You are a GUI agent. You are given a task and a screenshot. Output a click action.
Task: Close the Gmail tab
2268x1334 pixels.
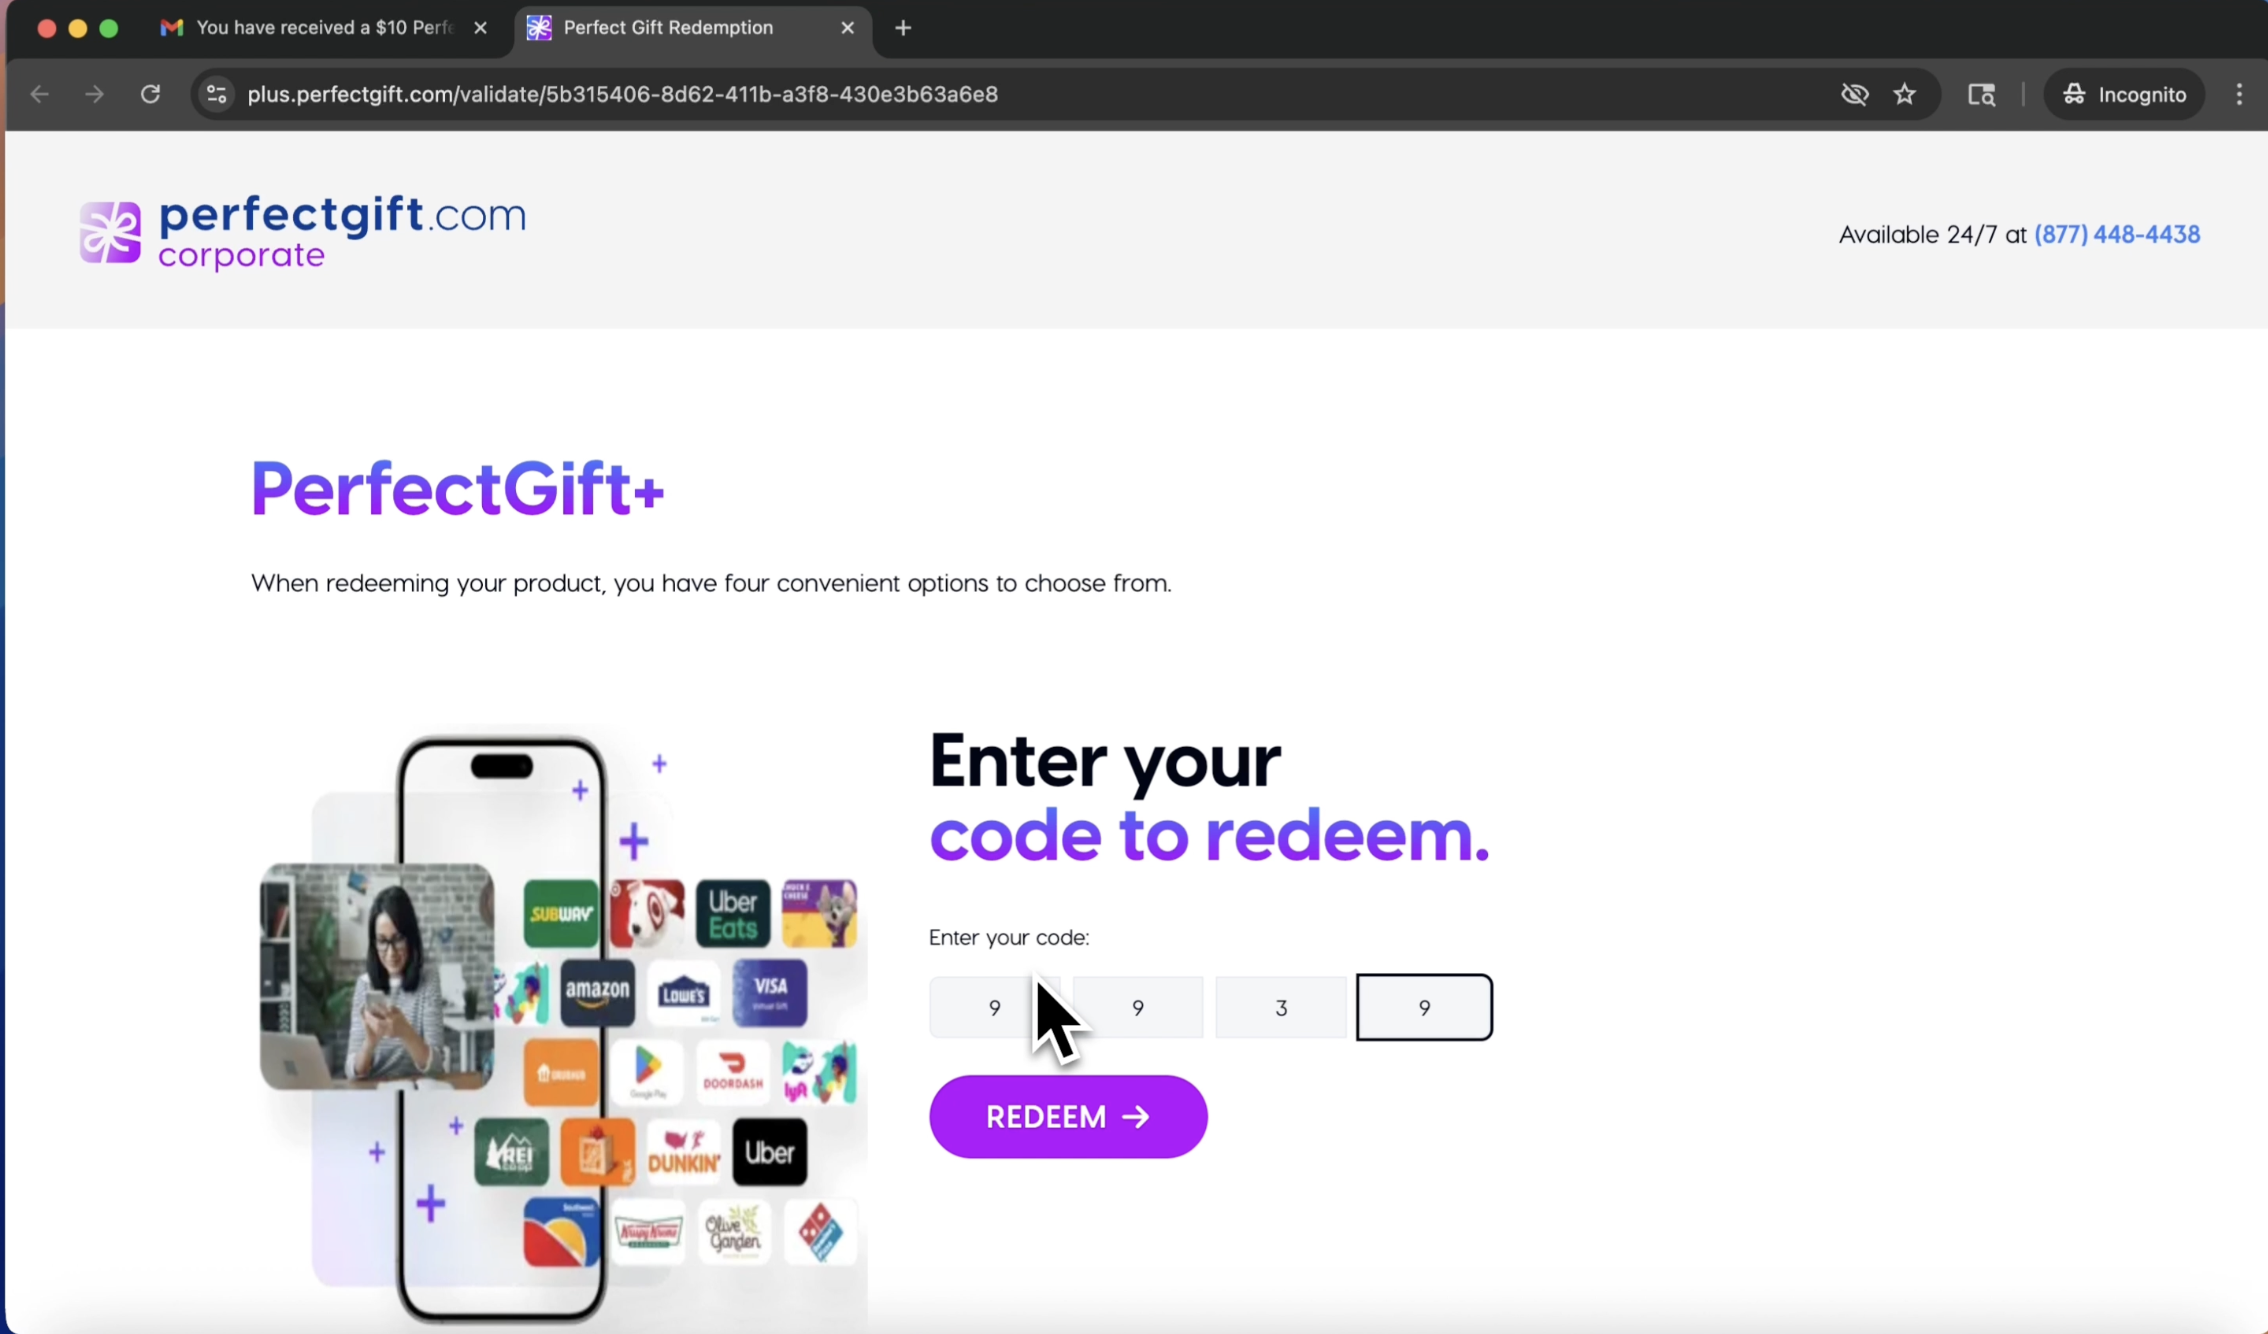tap(480, 28)
